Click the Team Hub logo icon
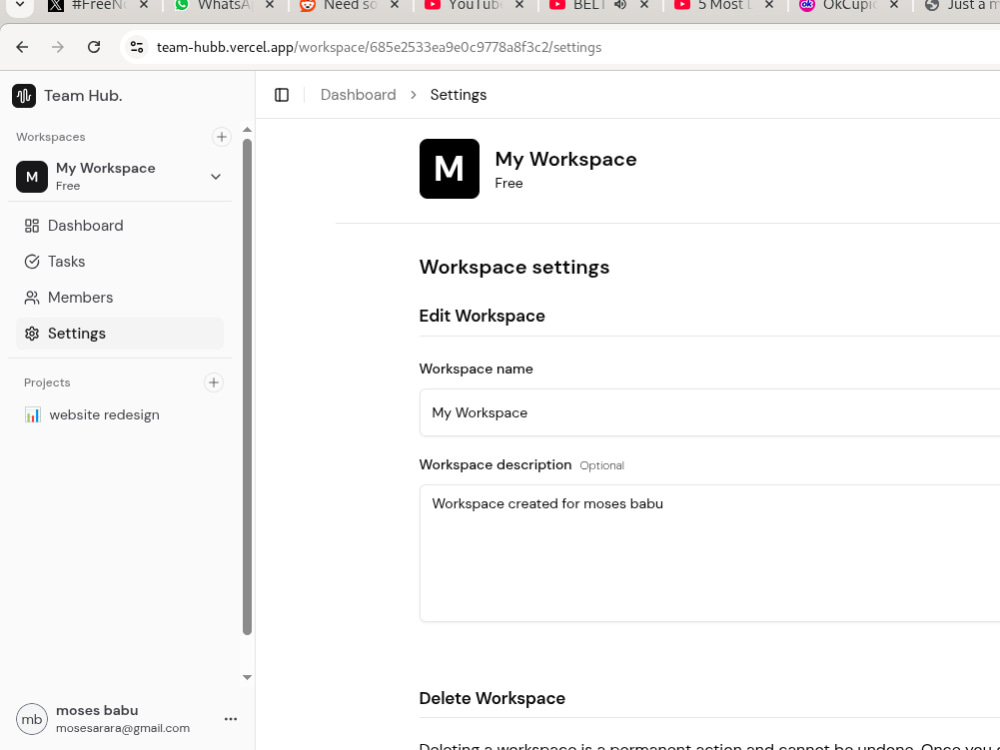 [24, 96]
